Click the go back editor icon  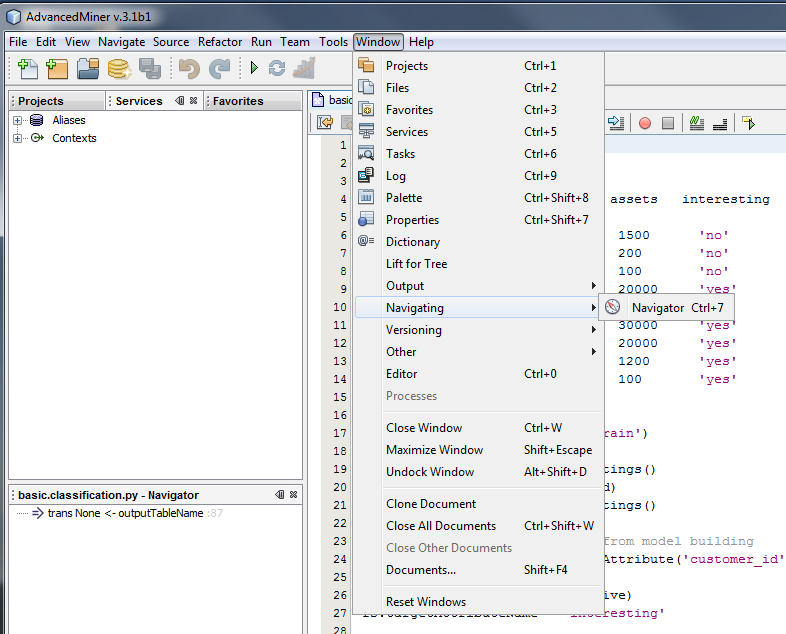click(325, 122)
